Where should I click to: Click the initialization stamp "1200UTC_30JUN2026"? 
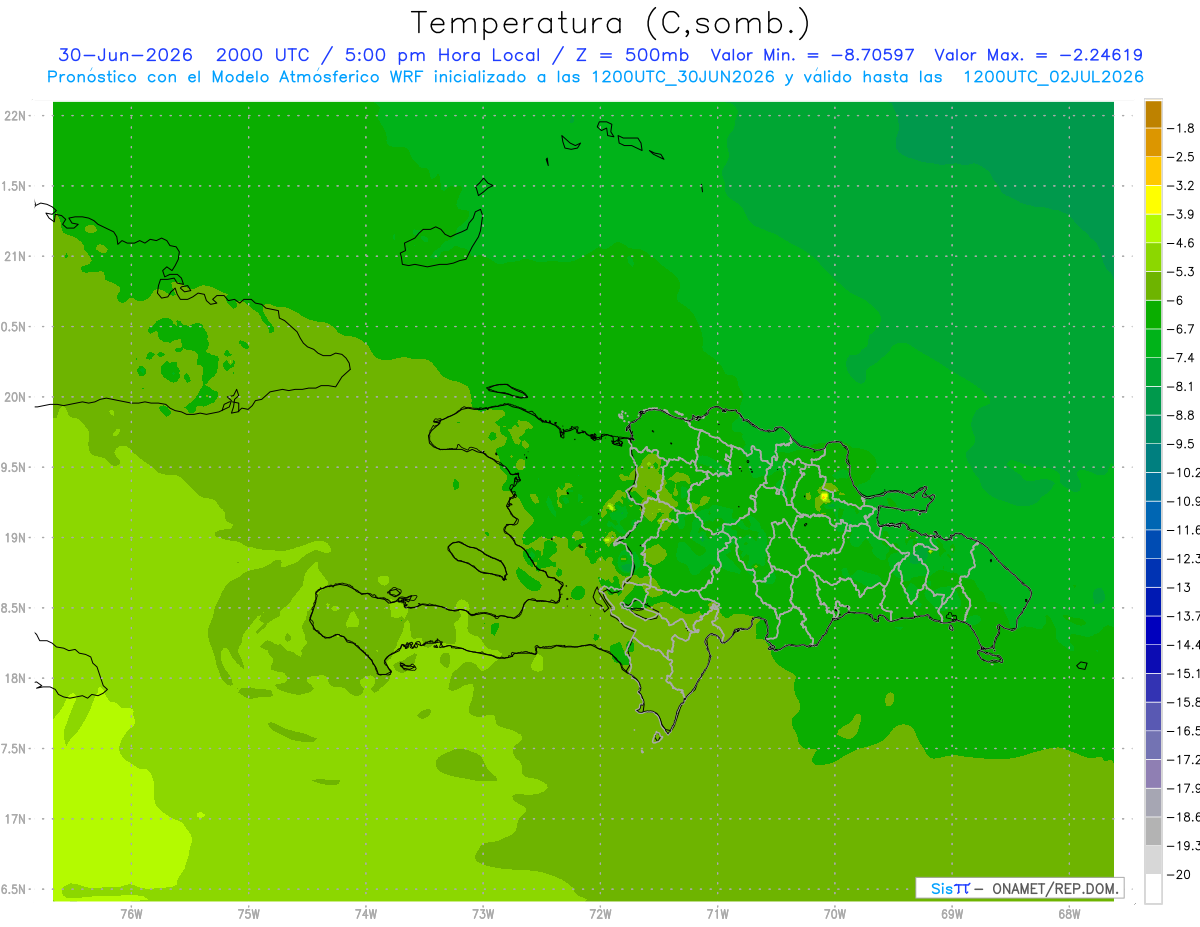click(x=683, y=77)
